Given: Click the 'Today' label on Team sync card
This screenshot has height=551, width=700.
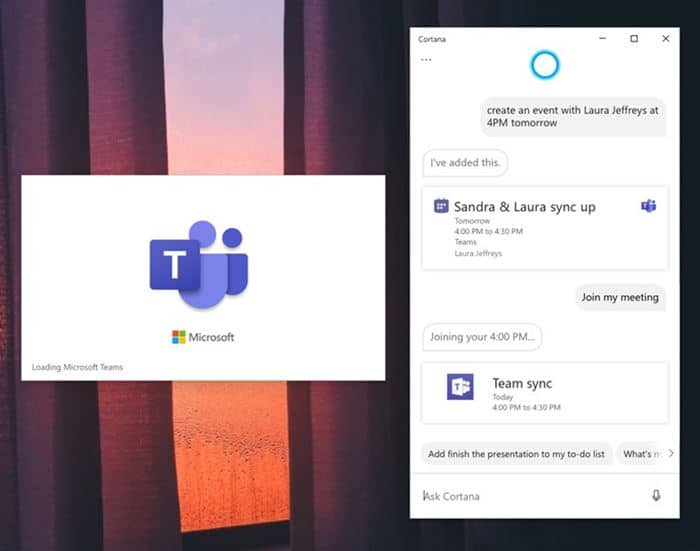Looking at the screenshot, I should [x=503, y=397].
